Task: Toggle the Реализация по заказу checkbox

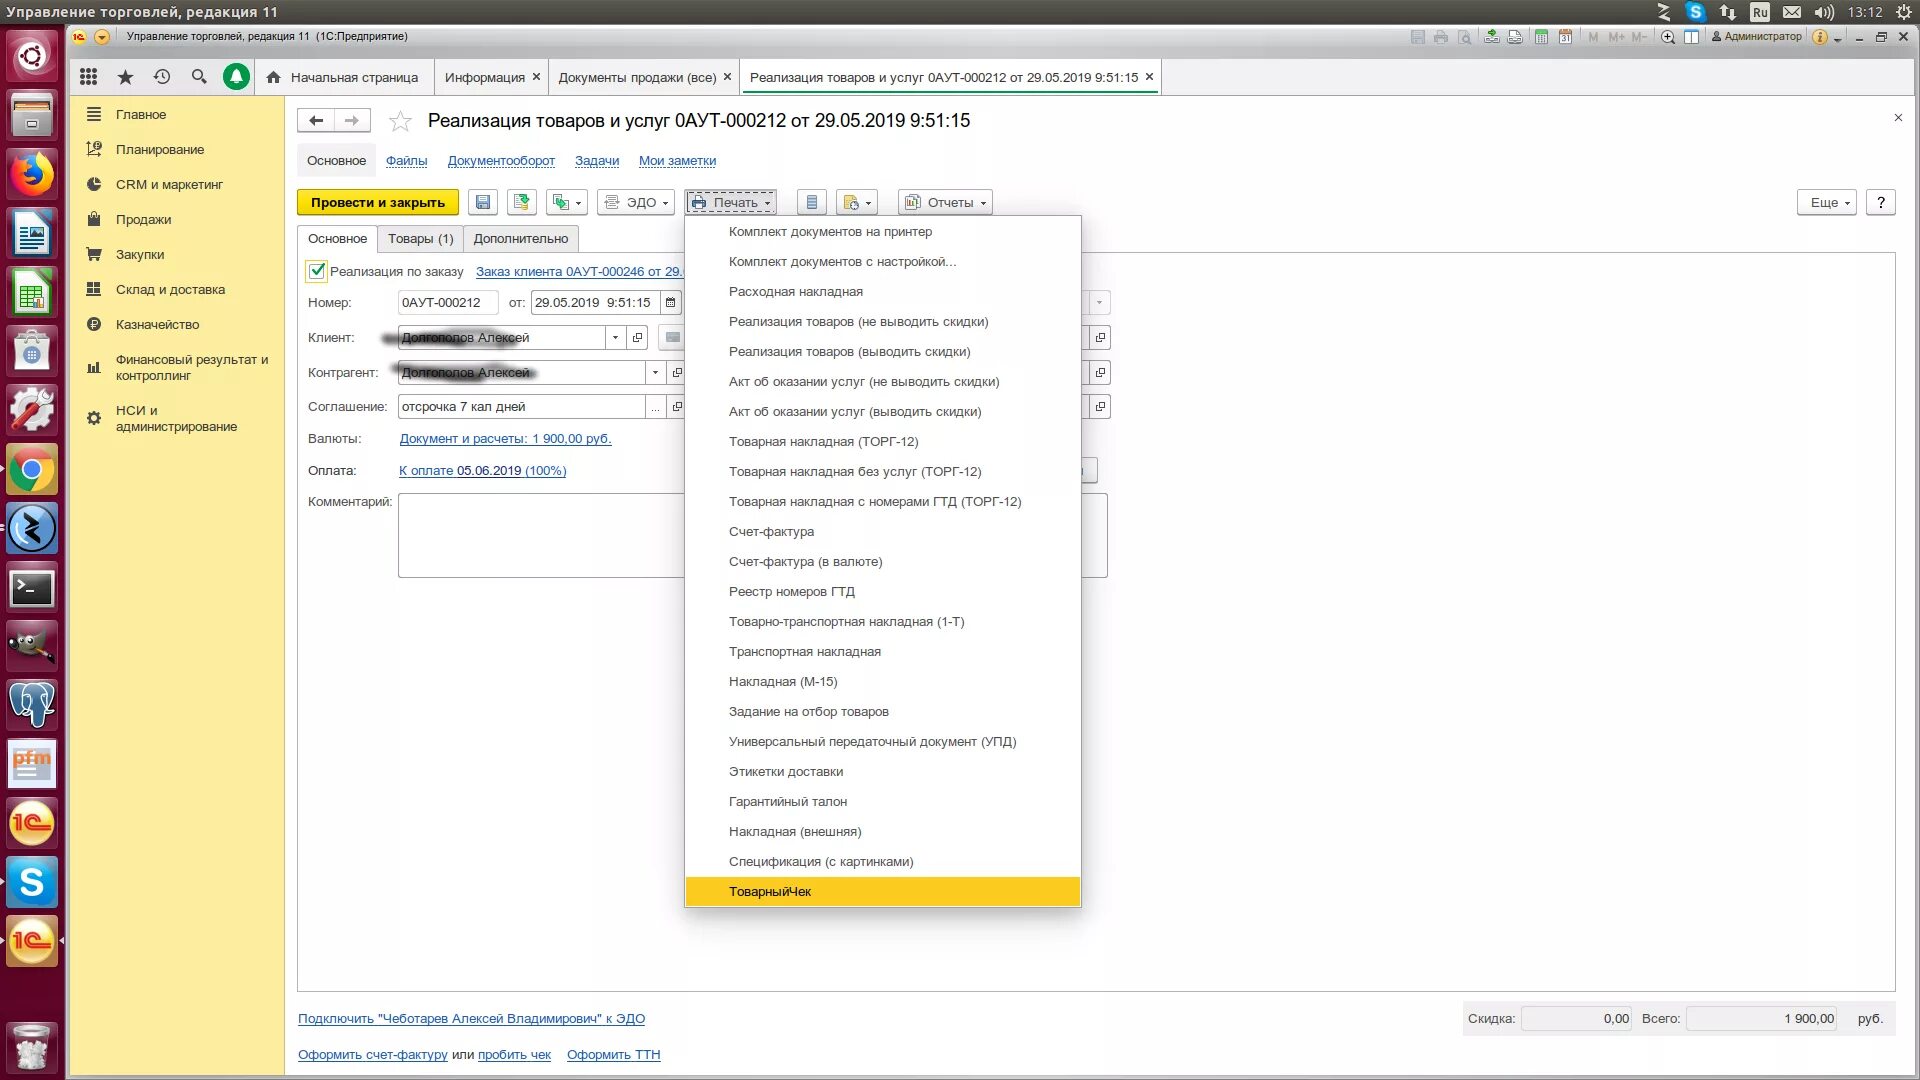Action: pyautogui.click(x=316, y=271)
